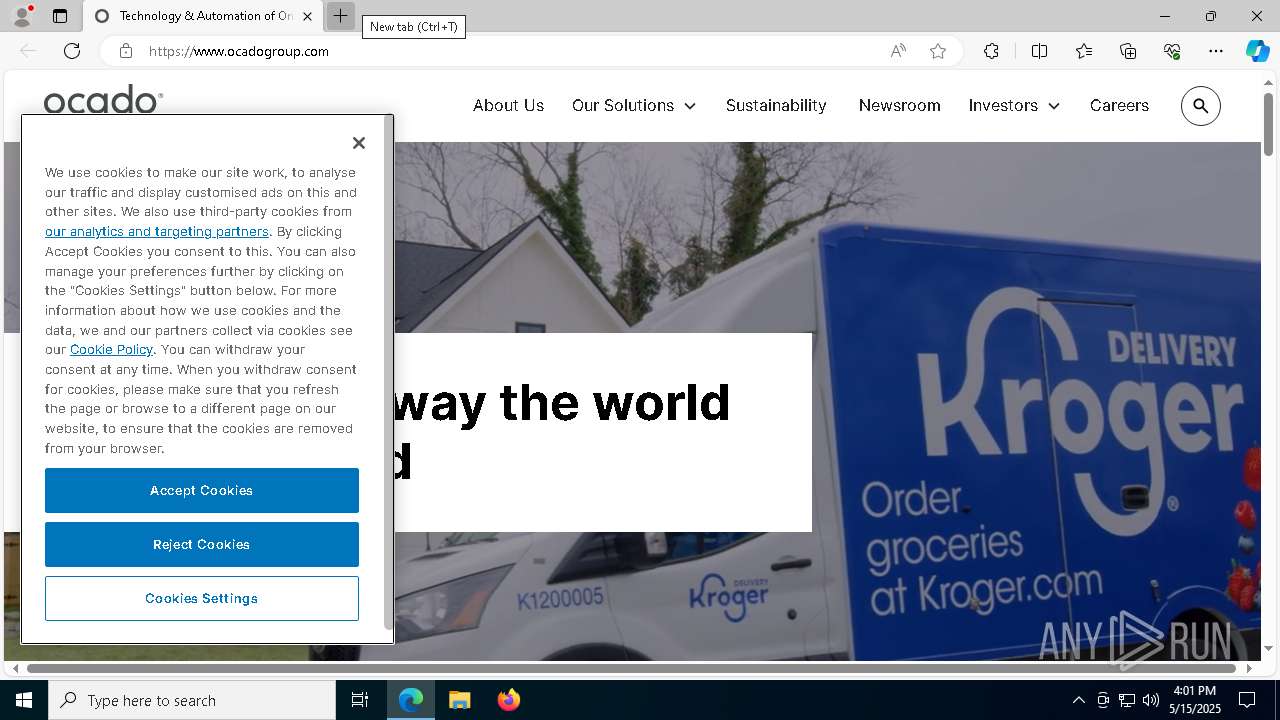
Task: Toggle split screen icon
Action: (1039, 51)
